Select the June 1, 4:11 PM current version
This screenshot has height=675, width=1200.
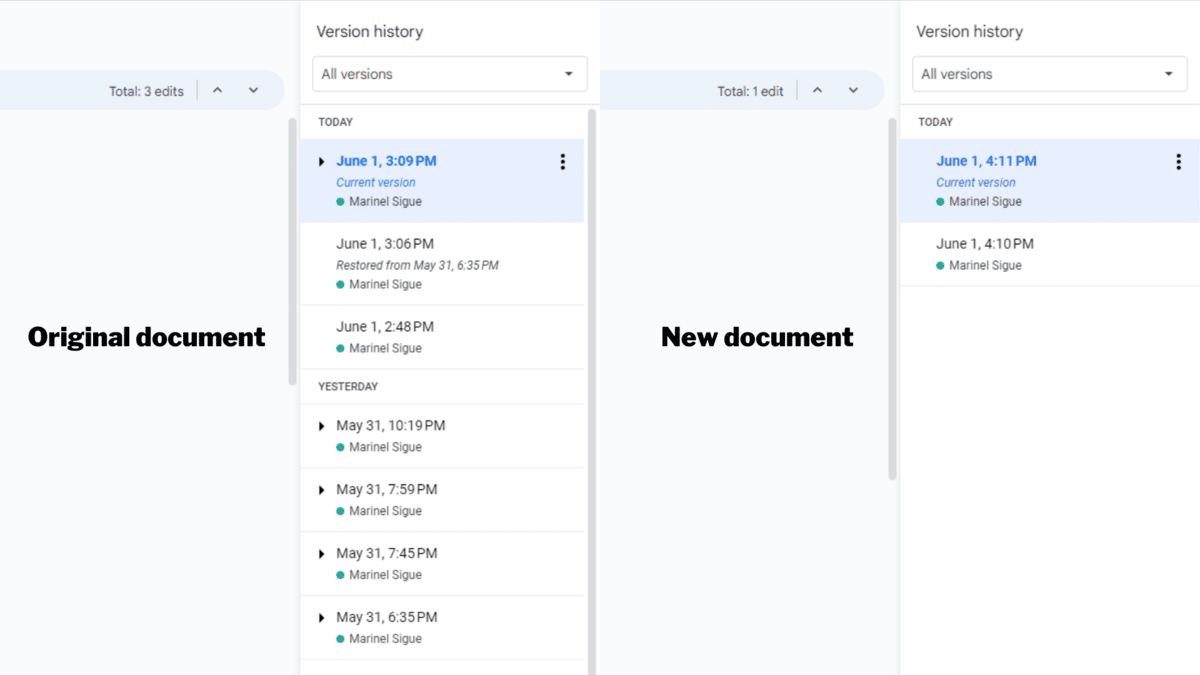[1050, 181]
